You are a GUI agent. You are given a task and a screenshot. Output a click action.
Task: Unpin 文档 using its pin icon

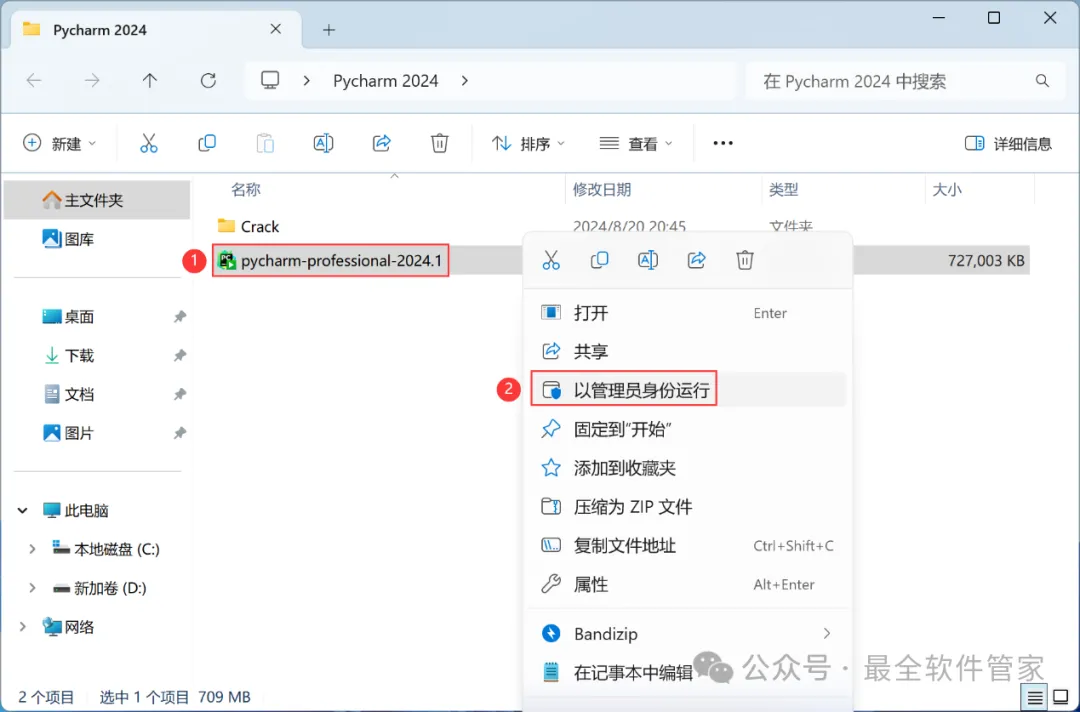[180, 395]
